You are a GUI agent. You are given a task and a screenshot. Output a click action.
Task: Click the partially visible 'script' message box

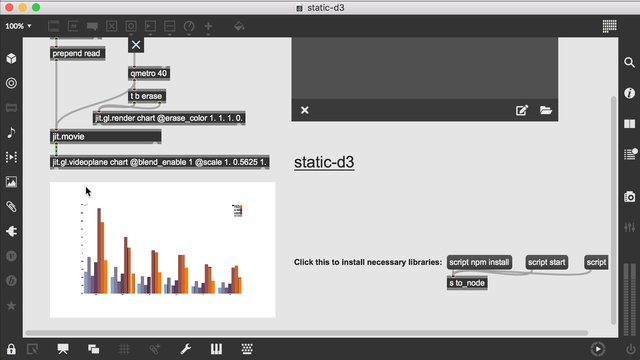pos(596,262)
